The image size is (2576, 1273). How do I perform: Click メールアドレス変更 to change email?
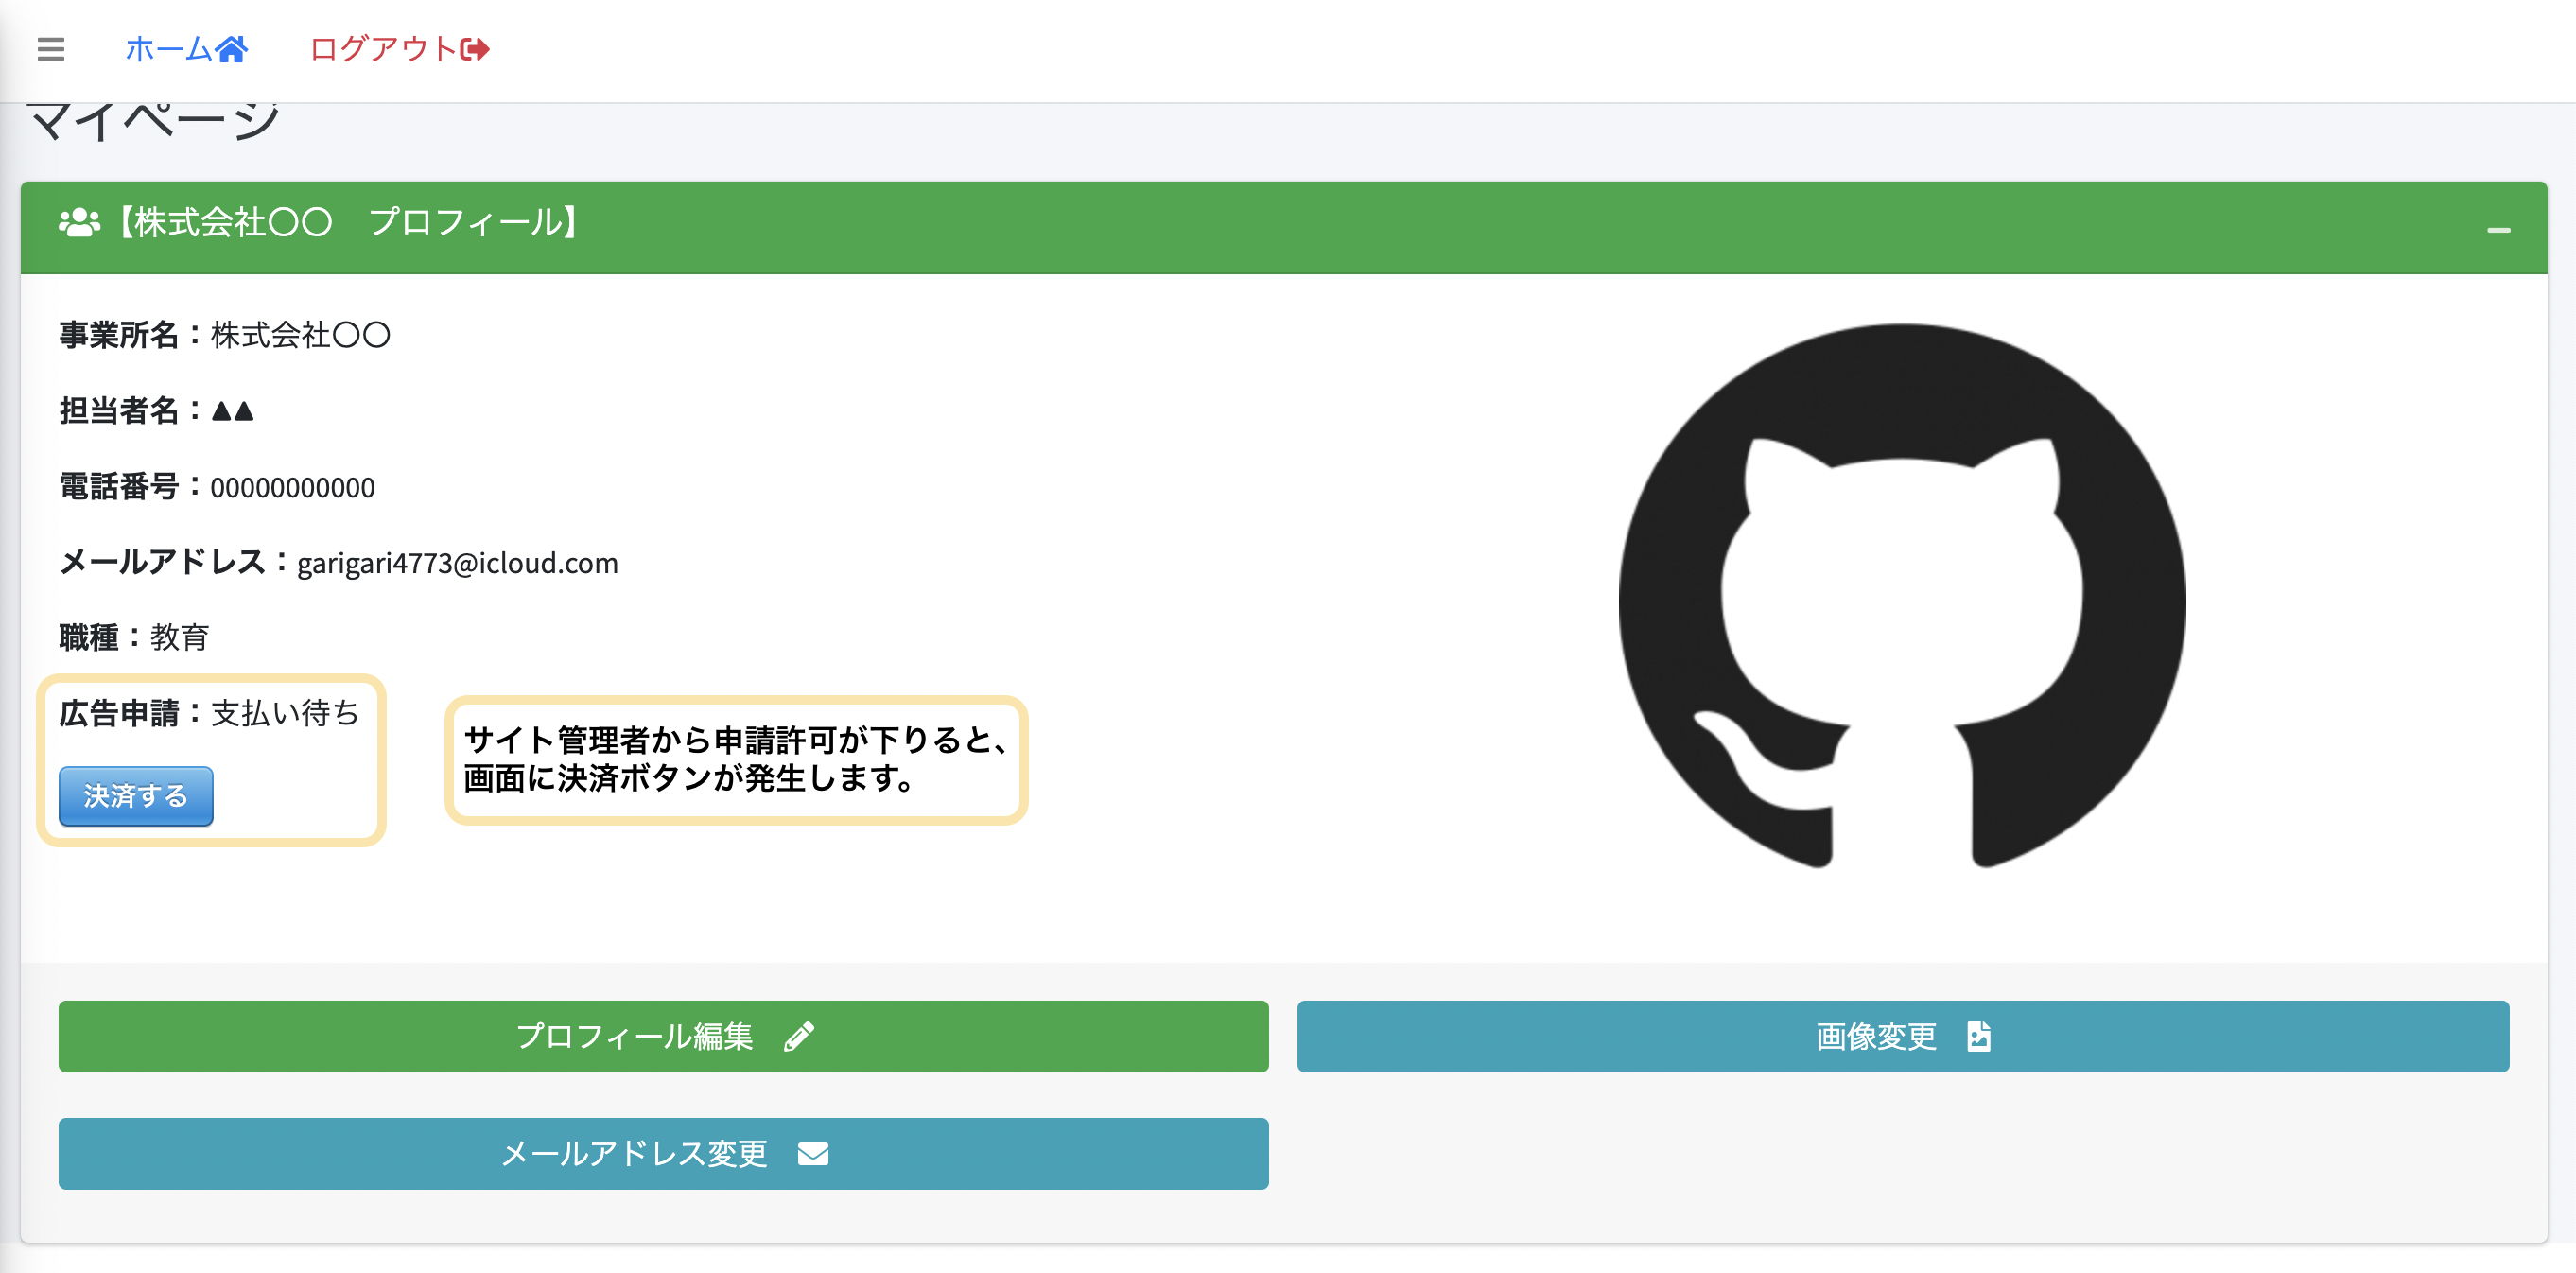[x=663, y=1153]
